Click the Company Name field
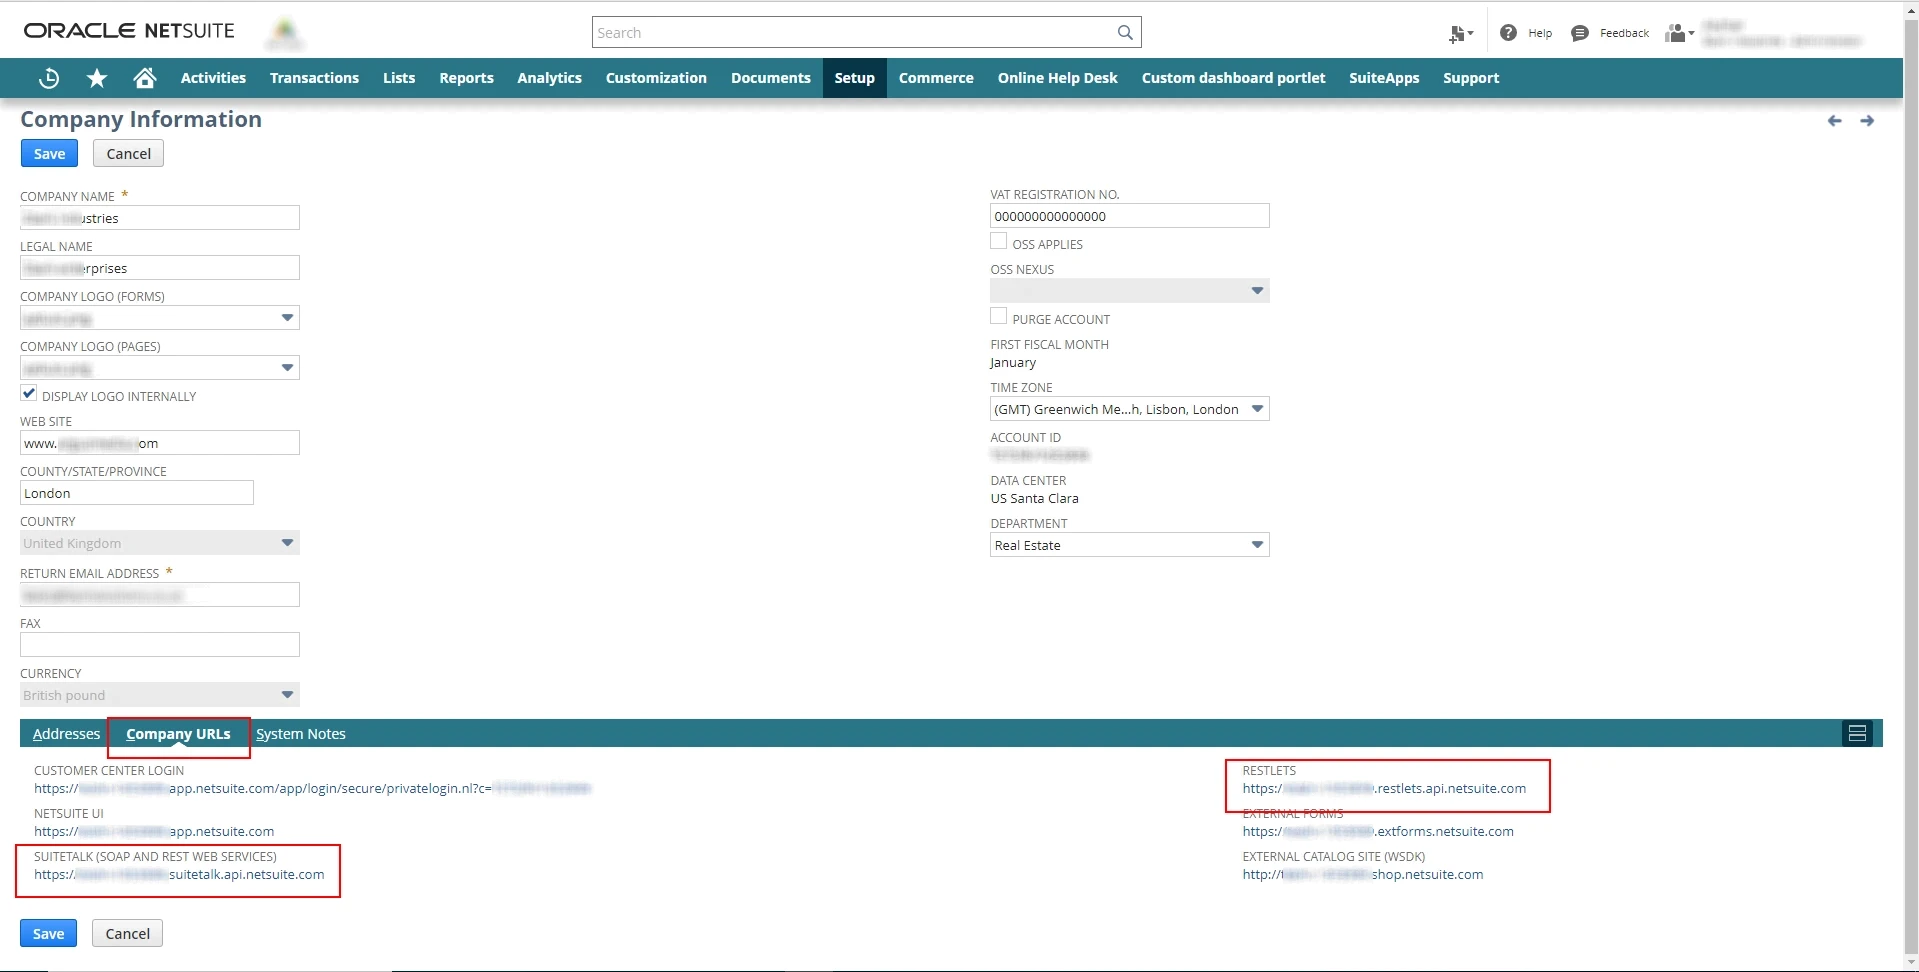 [160, 218]
